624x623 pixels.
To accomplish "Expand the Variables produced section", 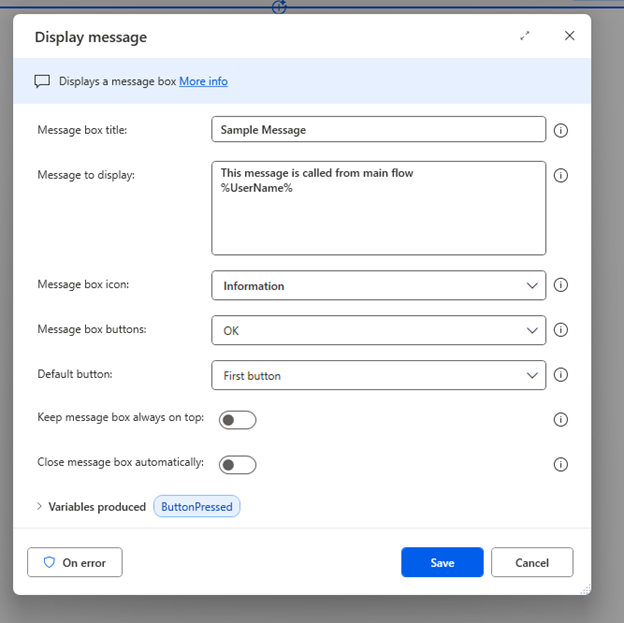I will pyautogui.click(x=40, y=507).
